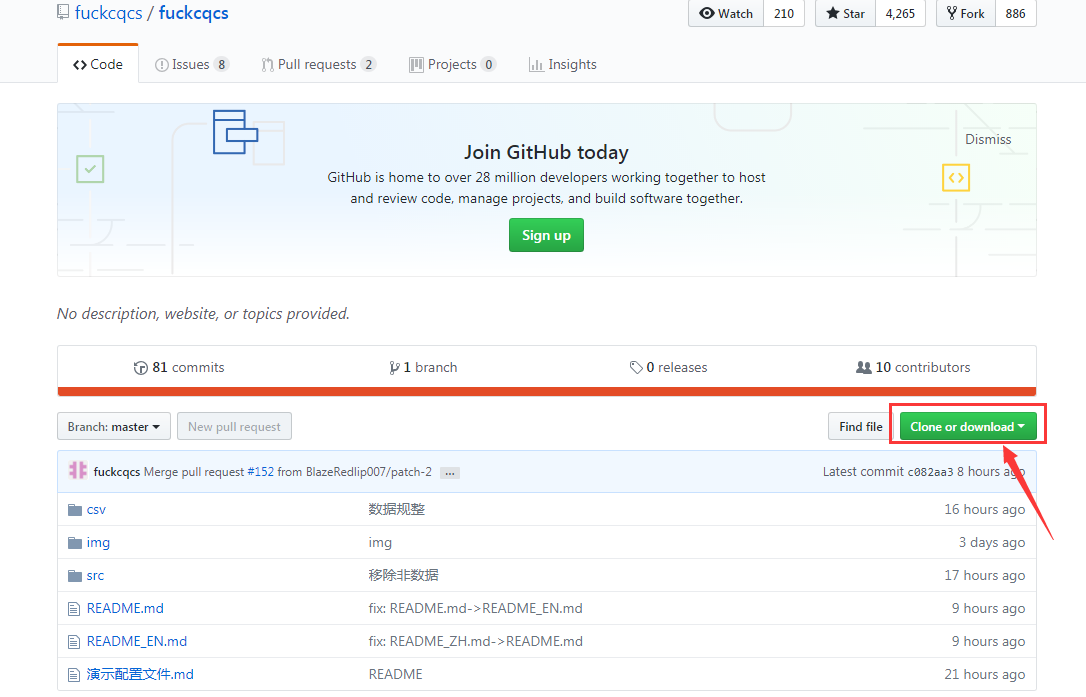Click the fuckcqcs author name in commit bar

[116, 472]
